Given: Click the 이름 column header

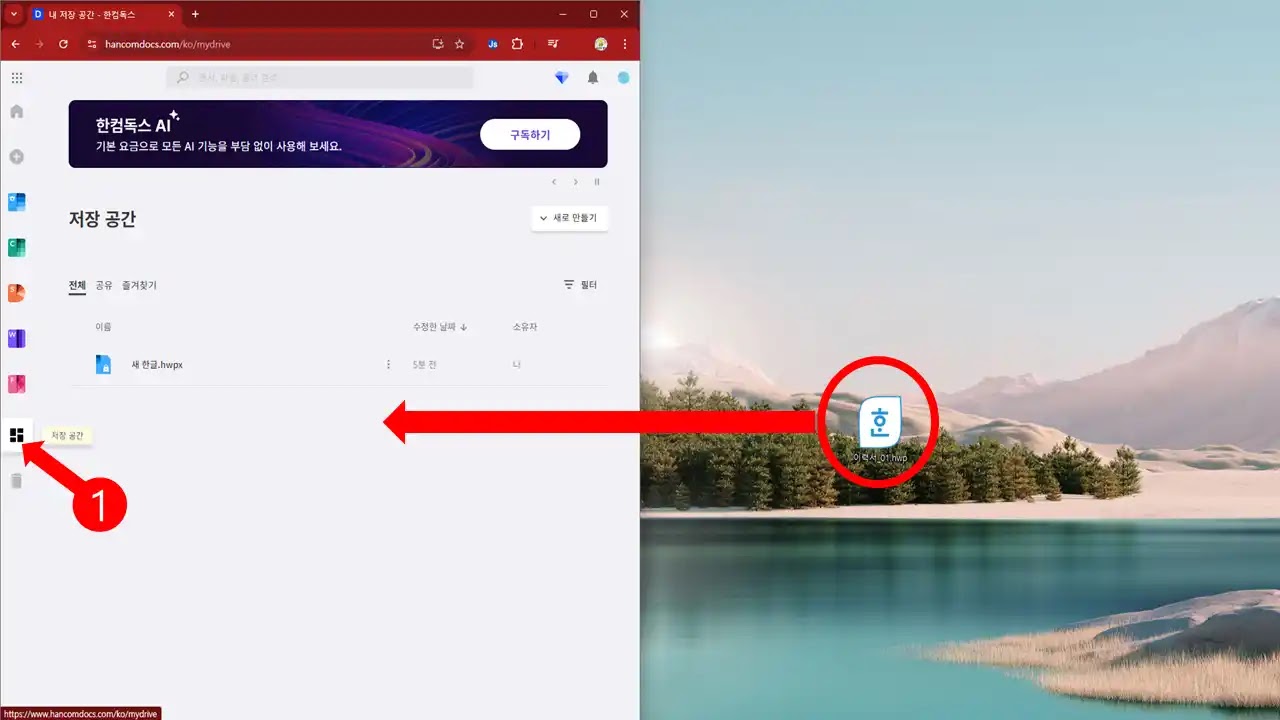Looking at the screenshot, I should 103,327.
